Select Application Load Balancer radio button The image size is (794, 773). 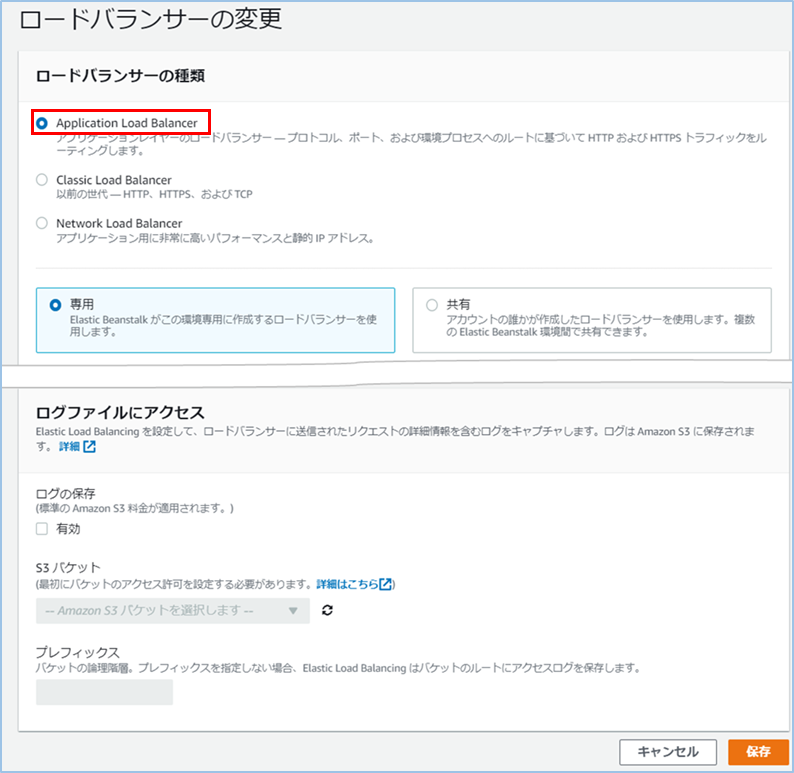click(x=42, y=123)
